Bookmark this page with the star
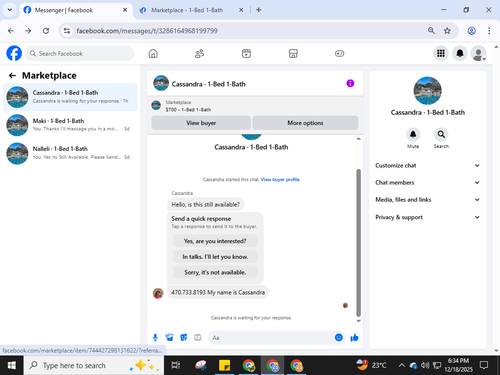Image resolution: width=500 pixels, height=375 pixels. tap(447, 31)
